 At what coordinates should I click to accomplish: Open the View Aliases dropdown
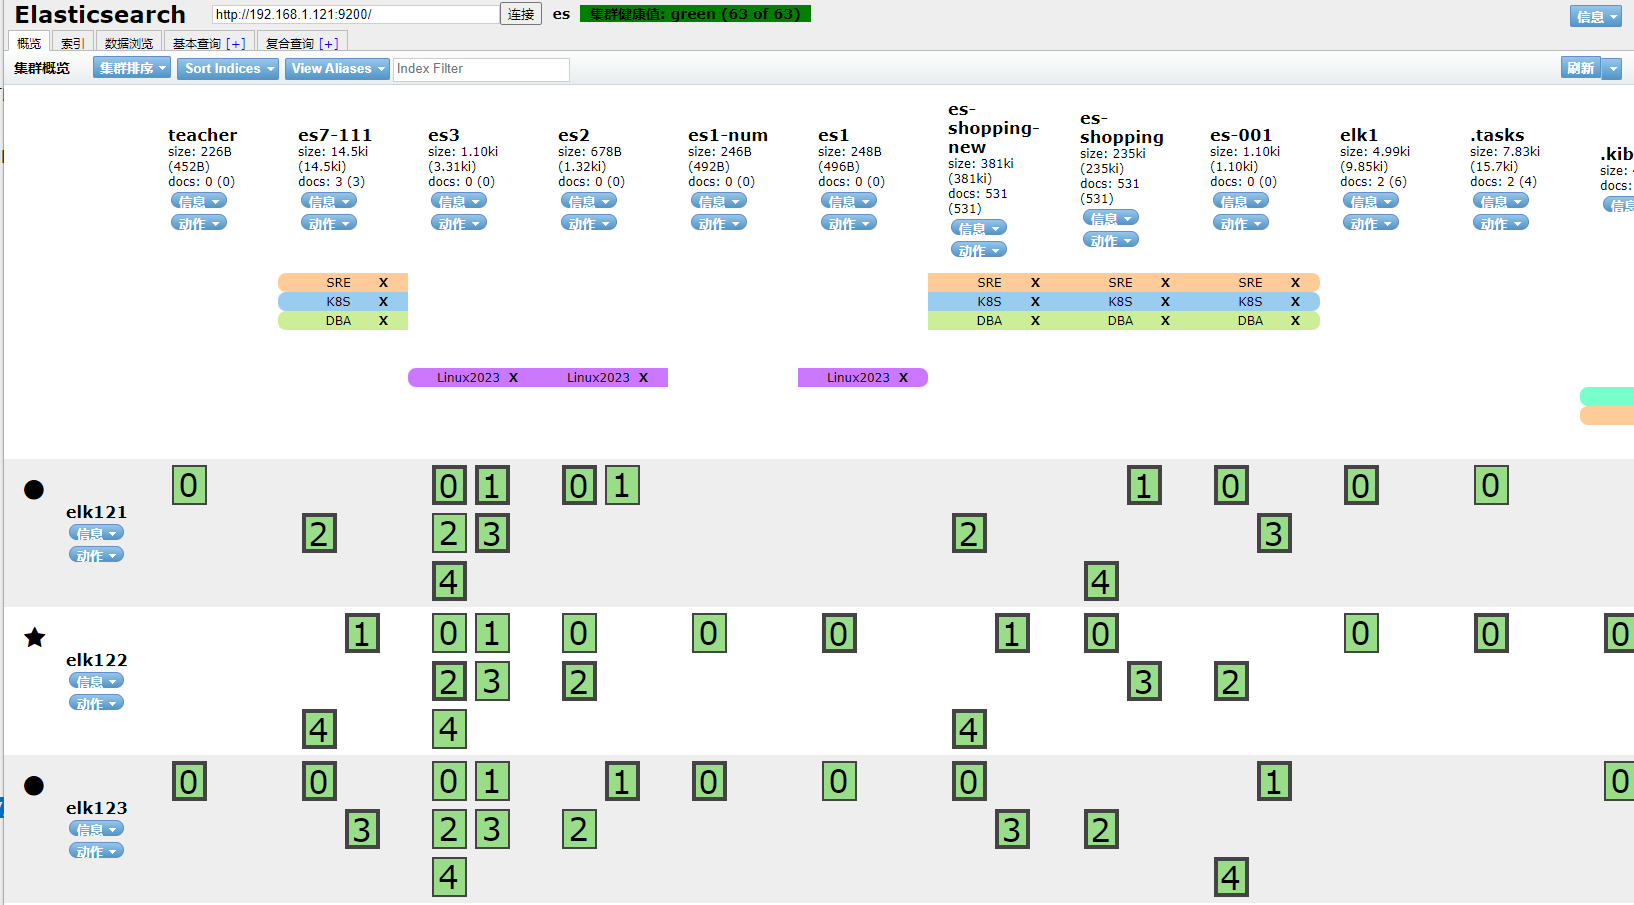337,68
